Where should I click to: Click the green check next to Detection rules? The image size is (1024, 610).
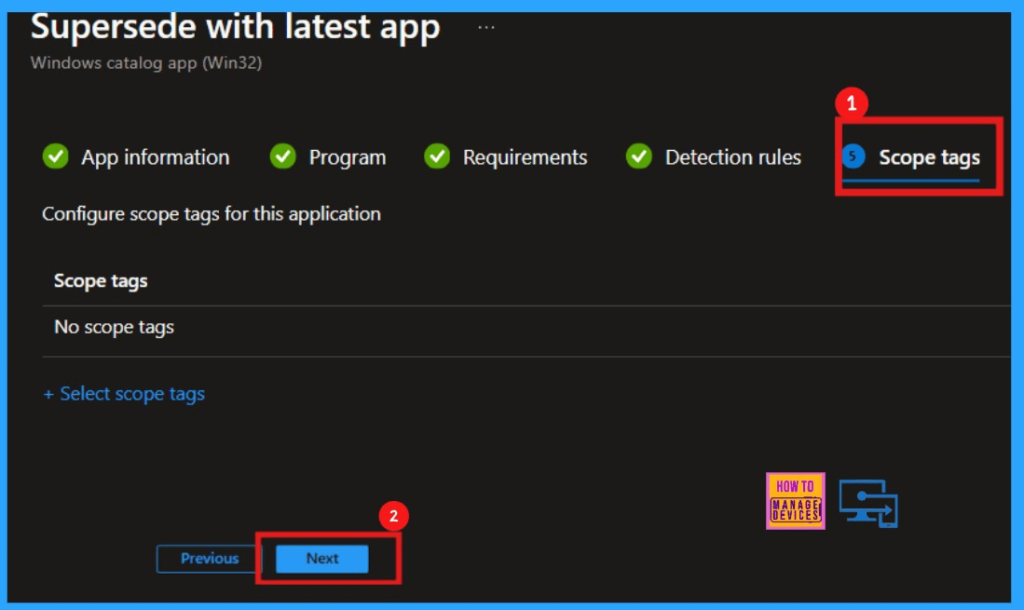(x=639, y=156)
